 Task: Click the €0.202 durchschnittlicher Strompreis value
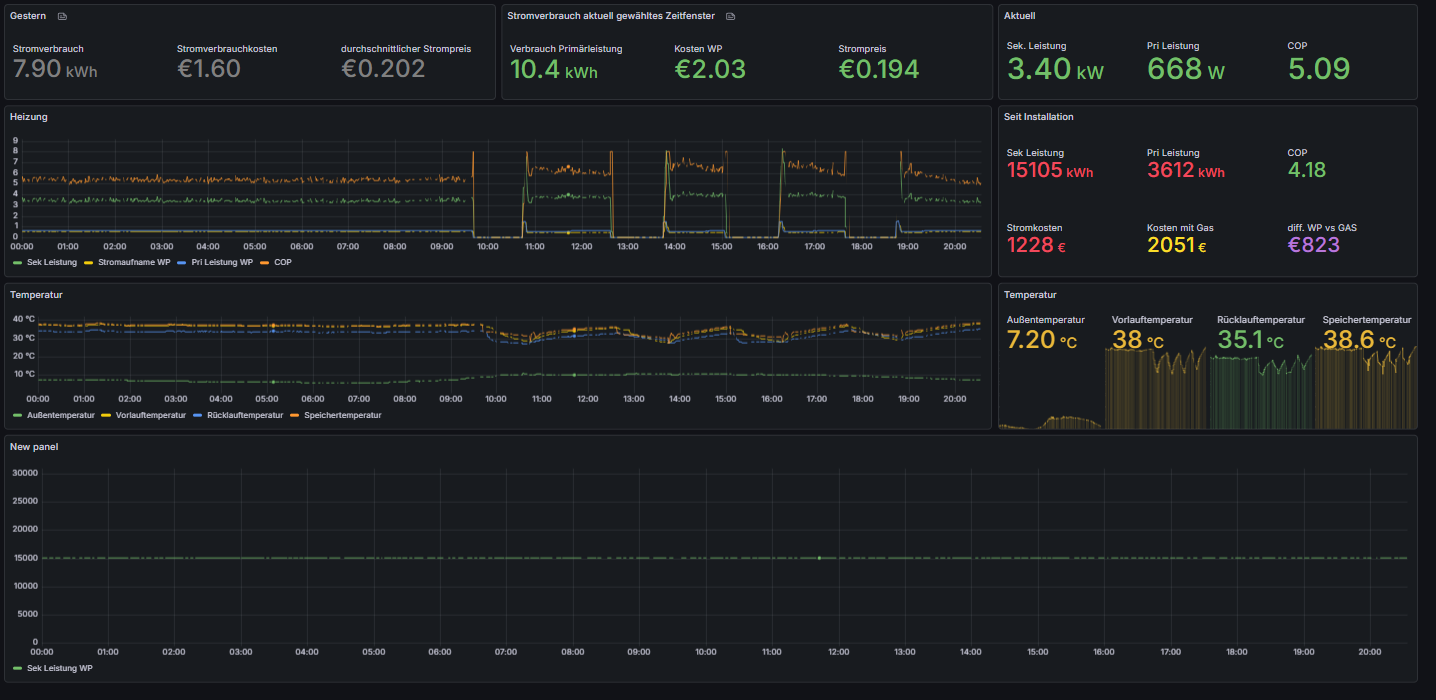tap(383, 69)
